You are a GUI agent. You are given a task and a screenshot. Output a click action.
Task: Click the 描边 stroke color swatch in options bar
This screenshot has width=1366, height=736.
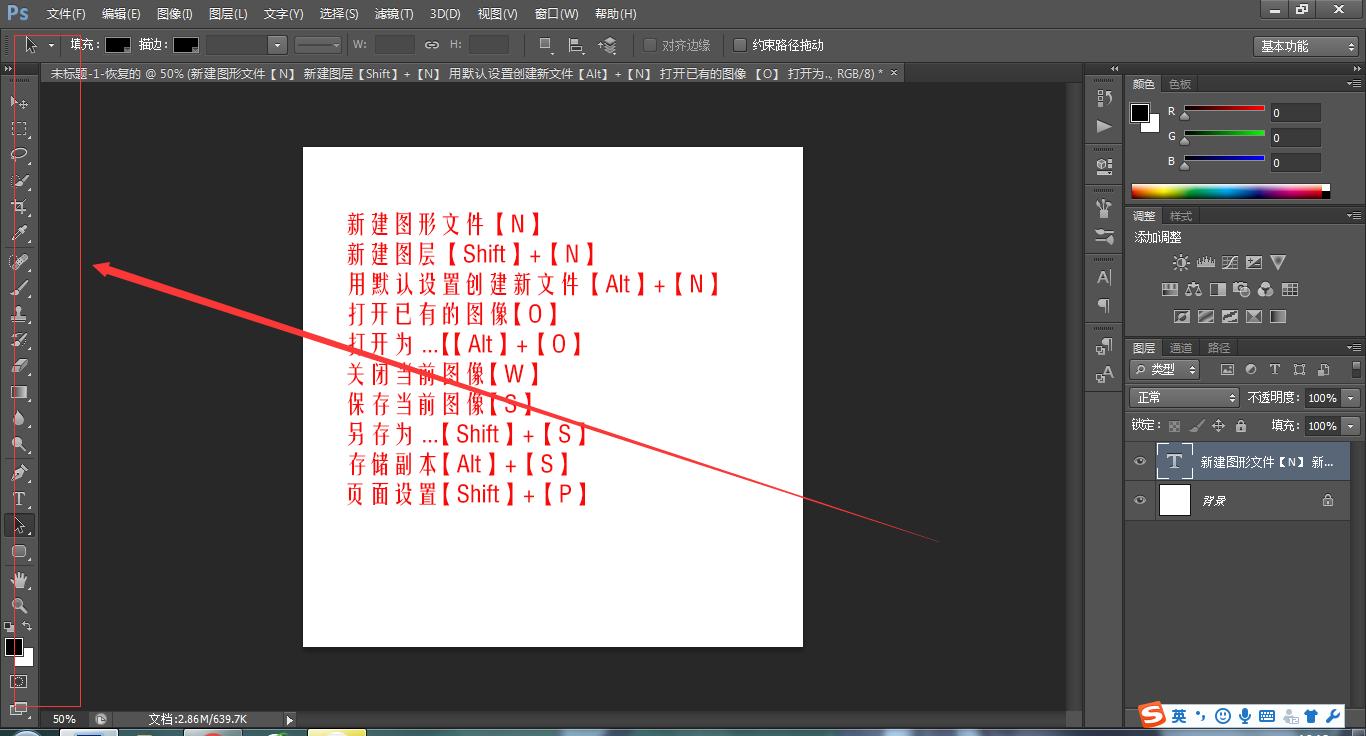coord(185,45)
